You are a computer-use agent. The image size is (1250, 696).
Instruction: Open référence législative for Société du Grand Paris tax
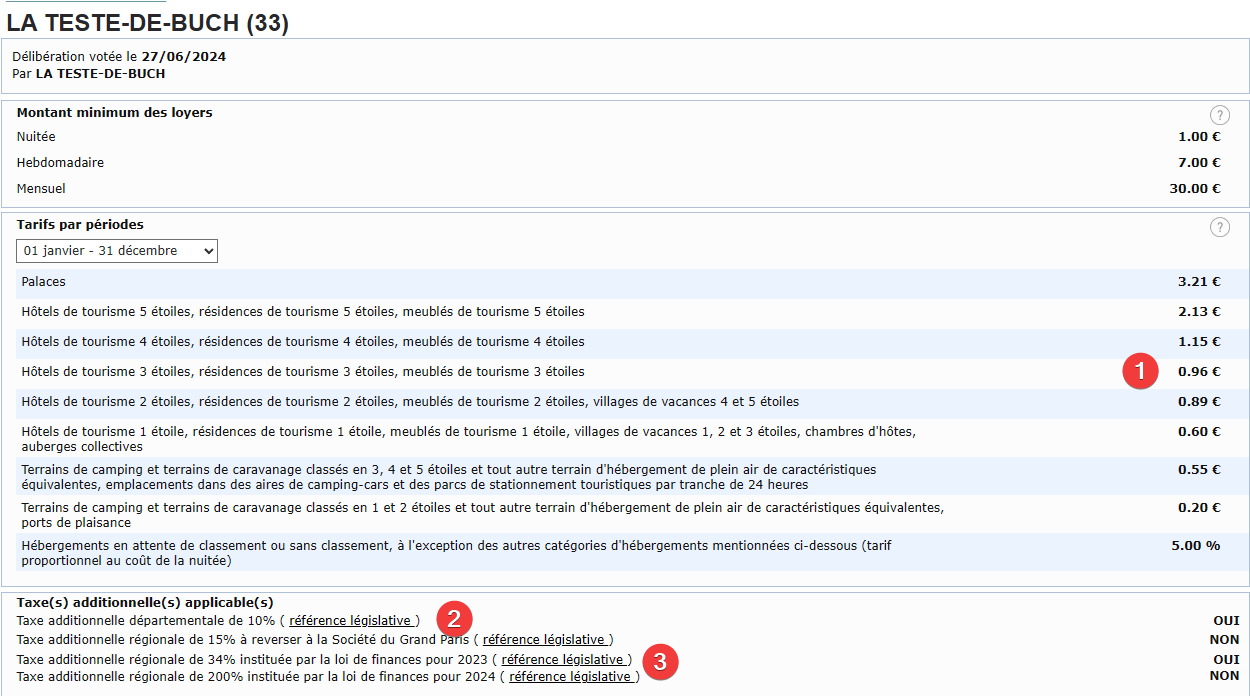coord(544,640)
